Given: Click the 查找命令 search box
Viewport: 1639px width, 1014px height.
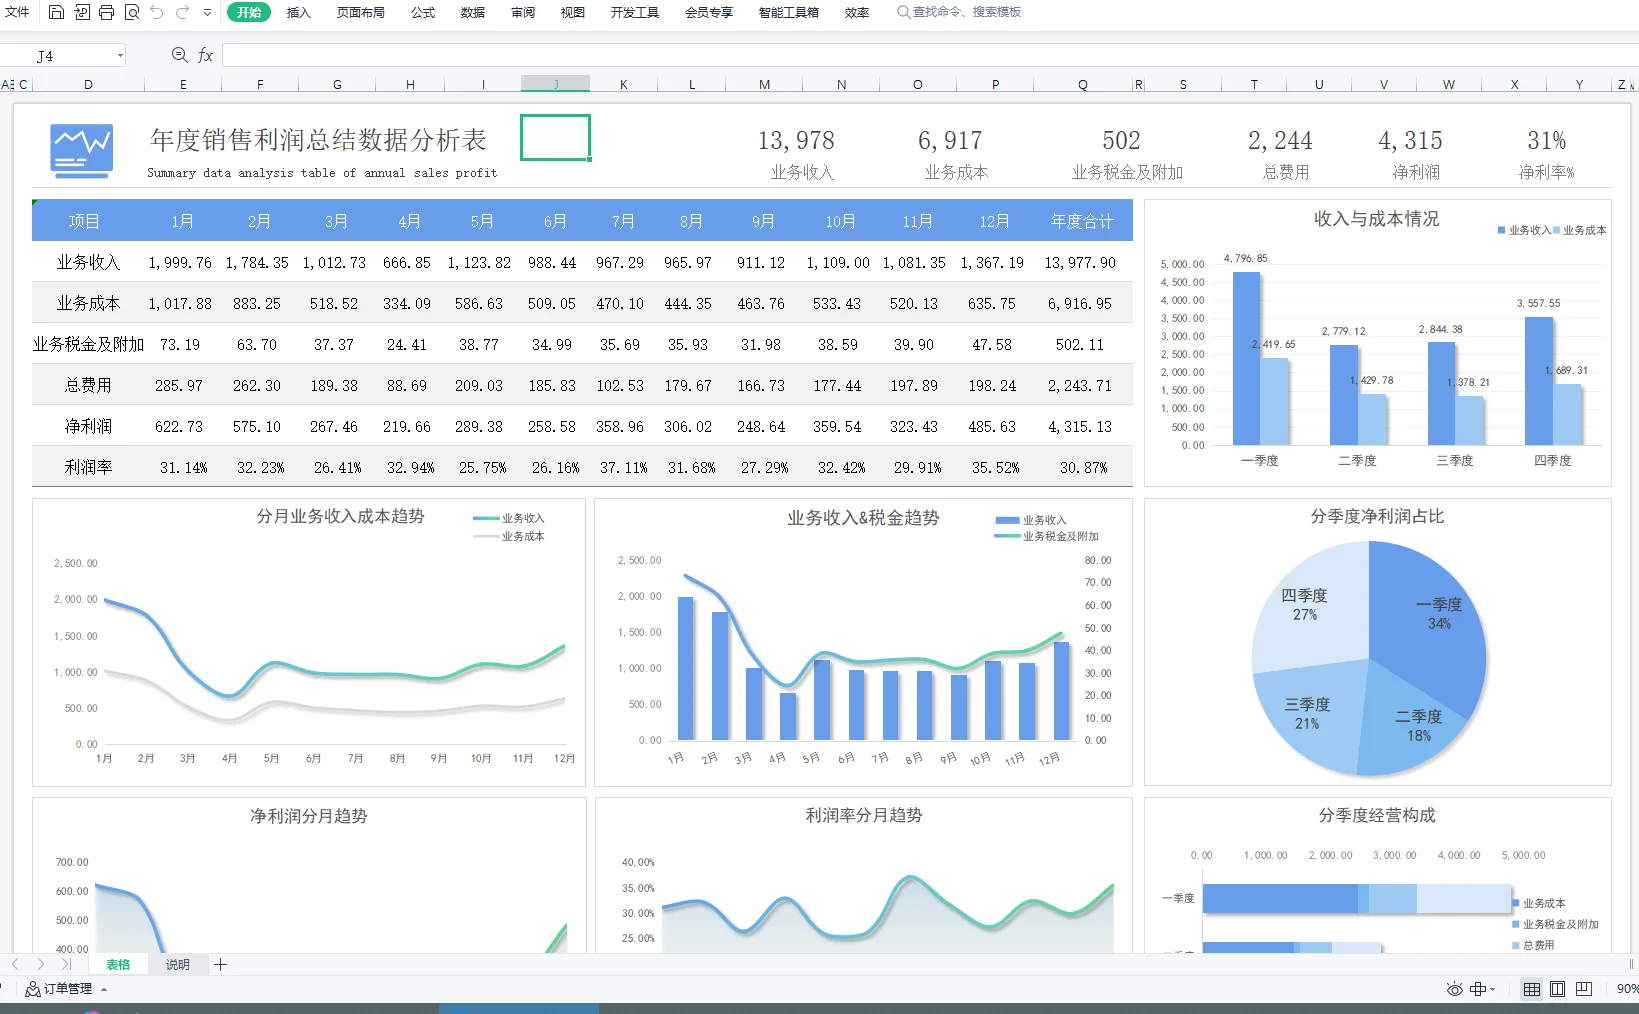Looking at the screenshot, I should coord(959,12).
